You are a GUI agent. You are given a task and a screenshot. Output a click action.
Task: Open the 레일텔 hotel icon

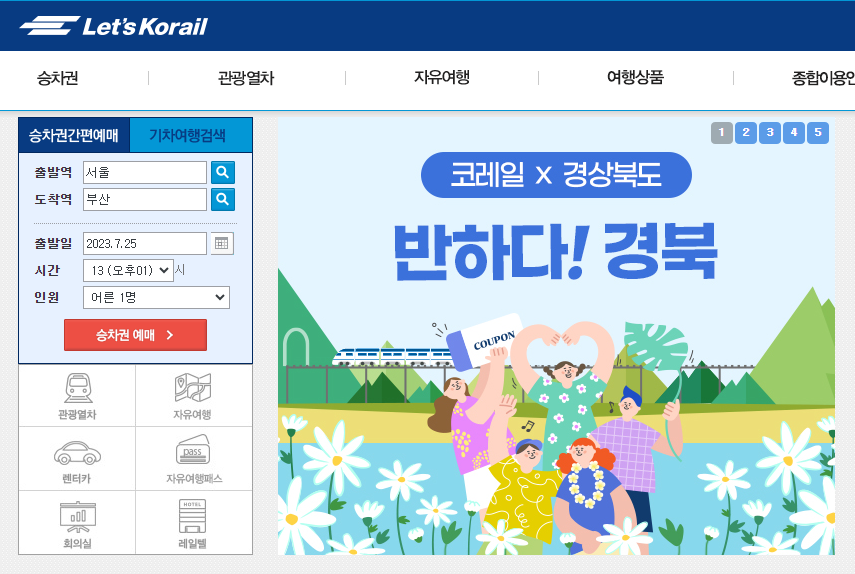click(193, 523)
